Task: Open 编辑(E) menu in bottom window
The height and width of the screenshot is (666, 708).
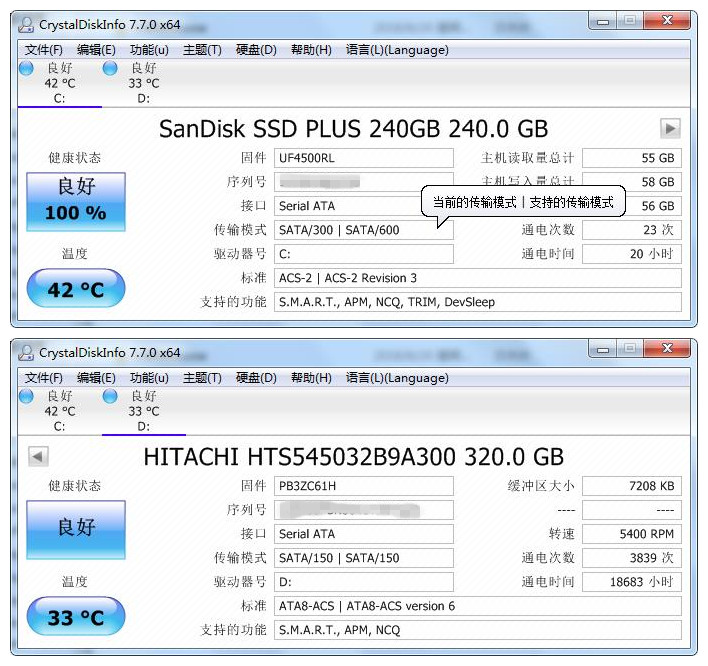Action: (96, 377)
